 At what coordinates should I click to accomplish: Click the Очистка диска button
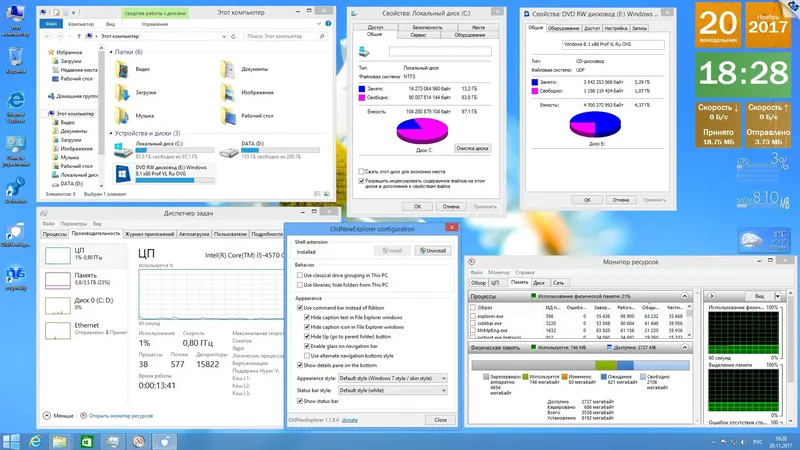(472, 148)
